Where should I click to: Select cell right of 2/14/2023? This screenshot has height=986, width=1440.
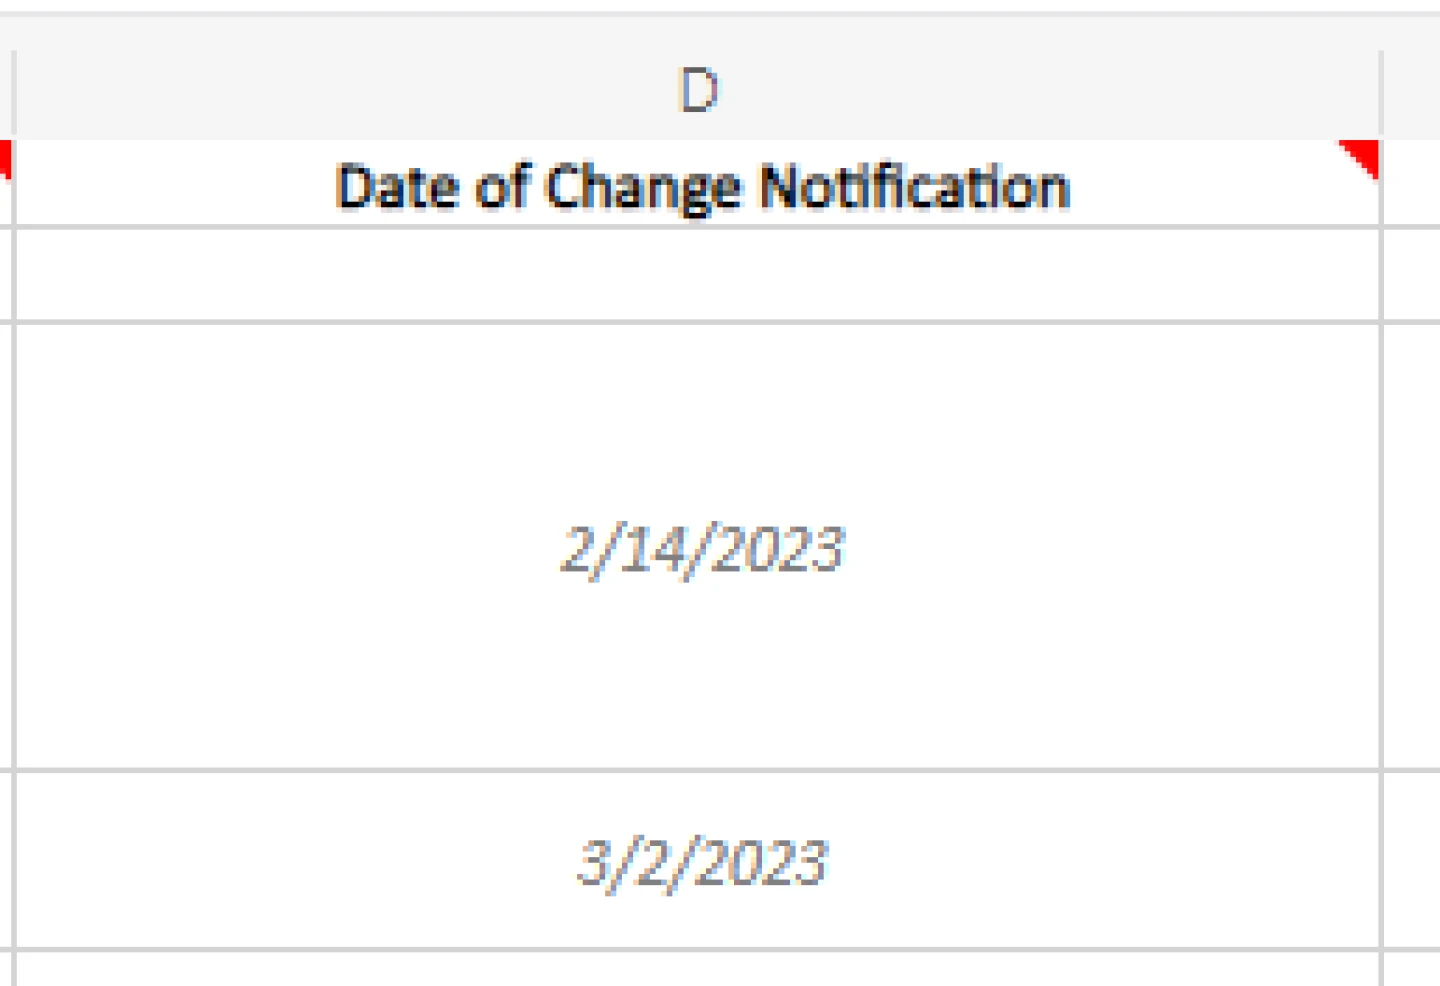coord(1414,548)
